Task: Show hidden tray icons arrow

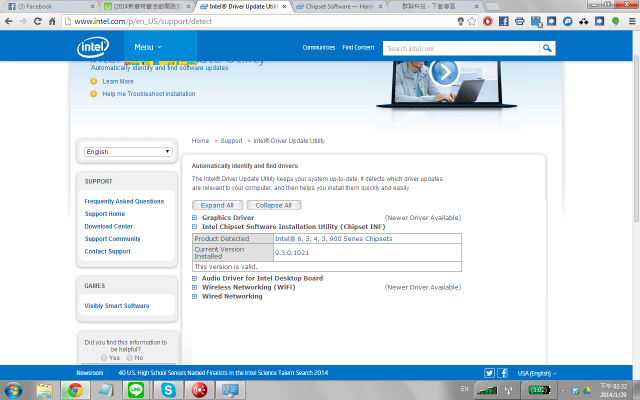Action: coord(563,391)
